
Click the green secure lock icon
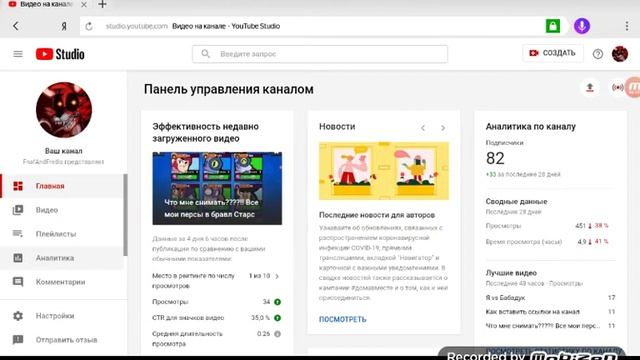coord(553,26)
